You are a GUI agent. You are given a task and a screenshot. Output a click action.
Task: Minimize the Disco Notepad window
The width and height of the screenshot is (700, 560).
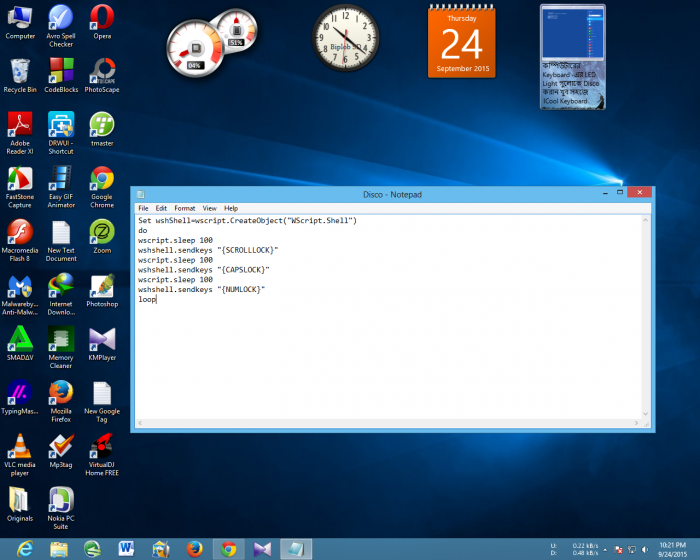pyautogui.click(x=605, y=193)
